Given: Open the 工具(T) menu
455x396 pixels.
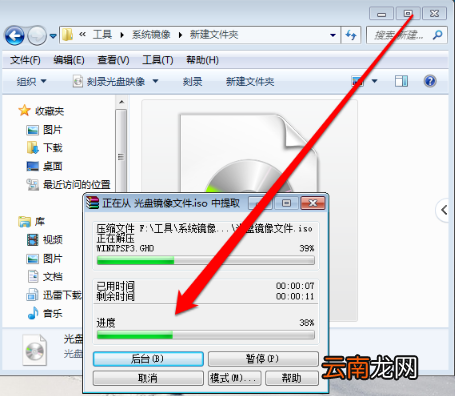Looking at the screenshot, I should coord(158,60).
